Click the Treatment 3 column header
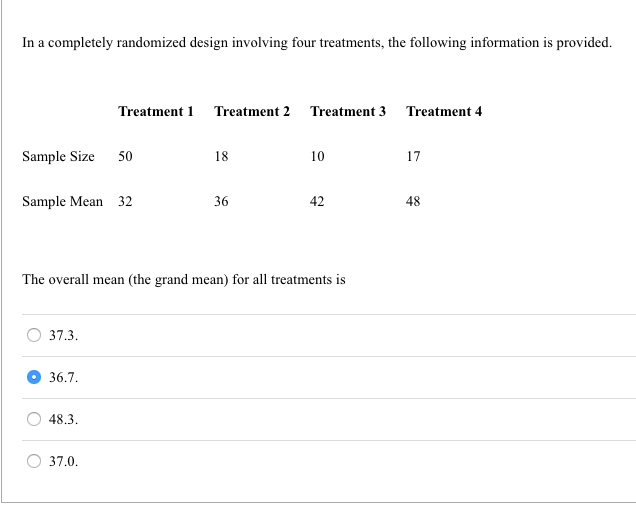 (348, 111)
